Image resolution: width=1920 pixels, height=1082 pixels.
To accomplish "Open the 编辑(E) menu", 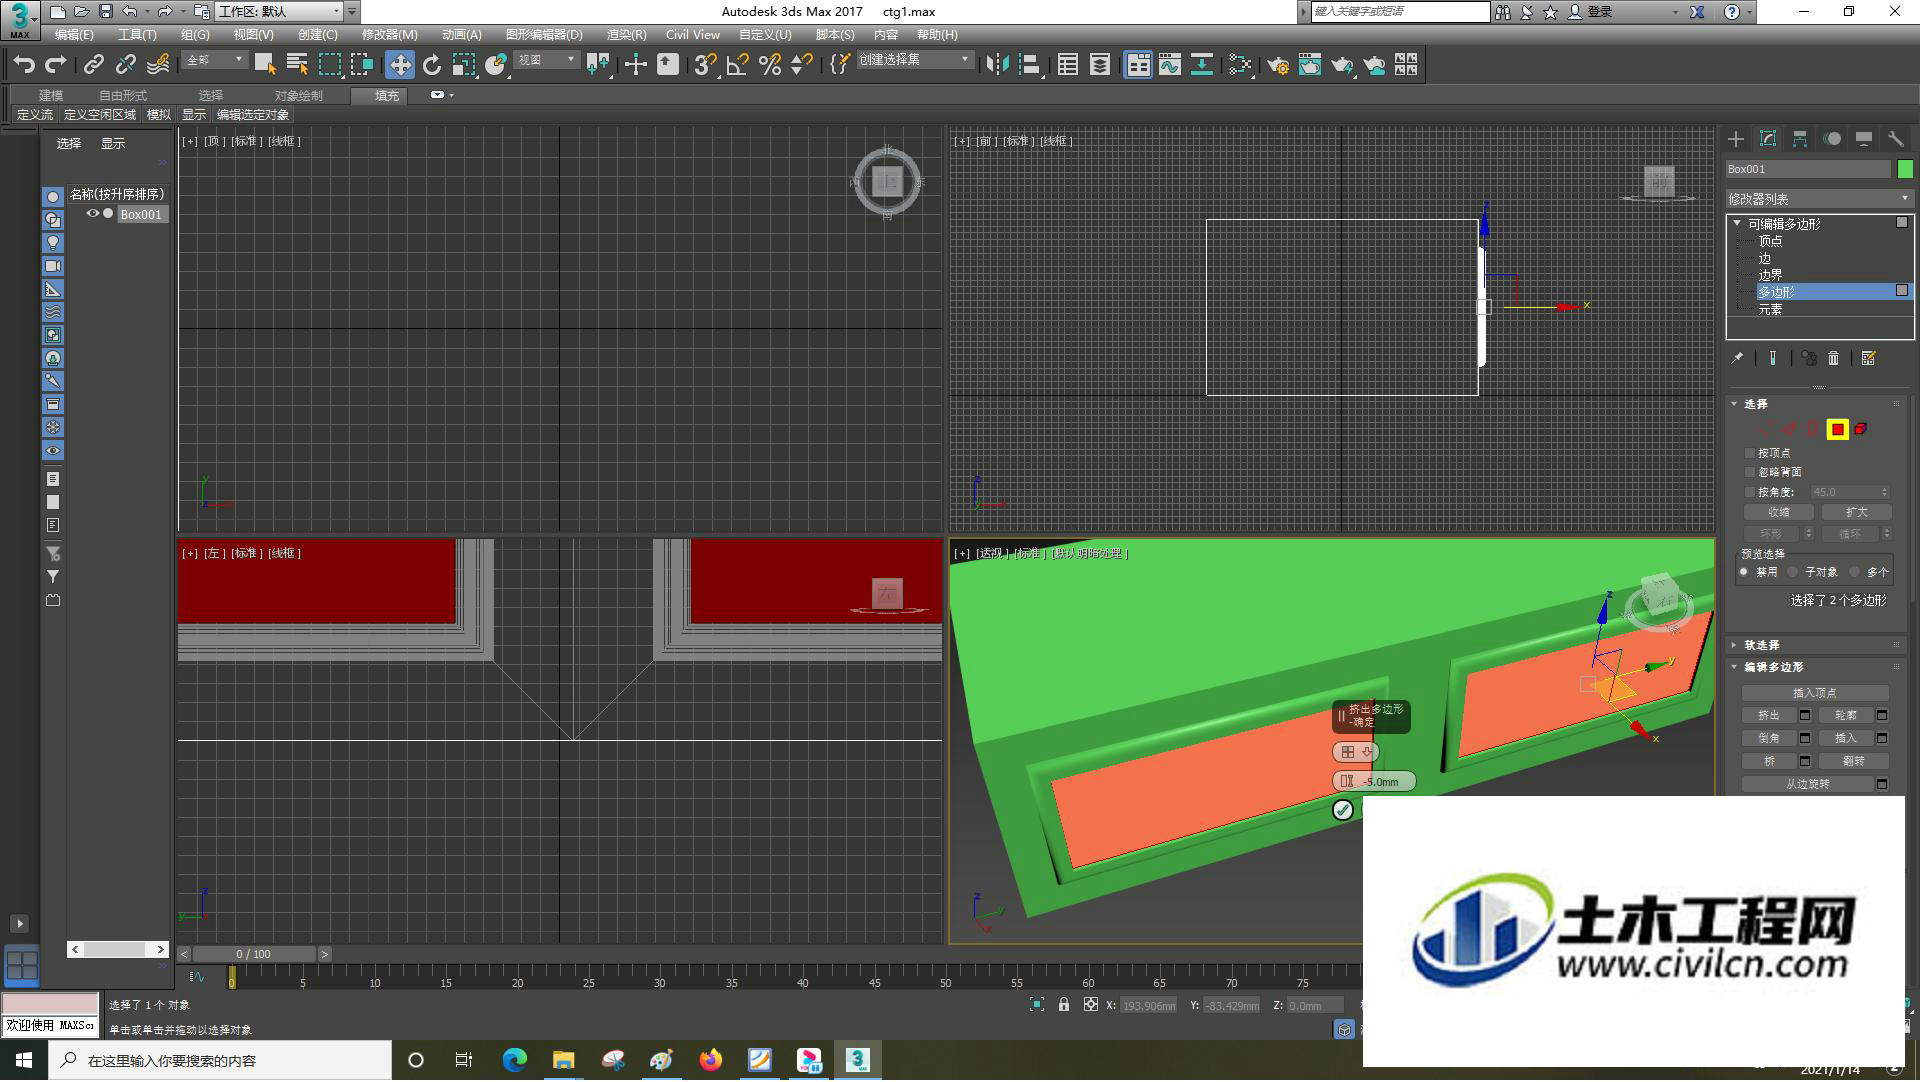I will tap(74, 35).
